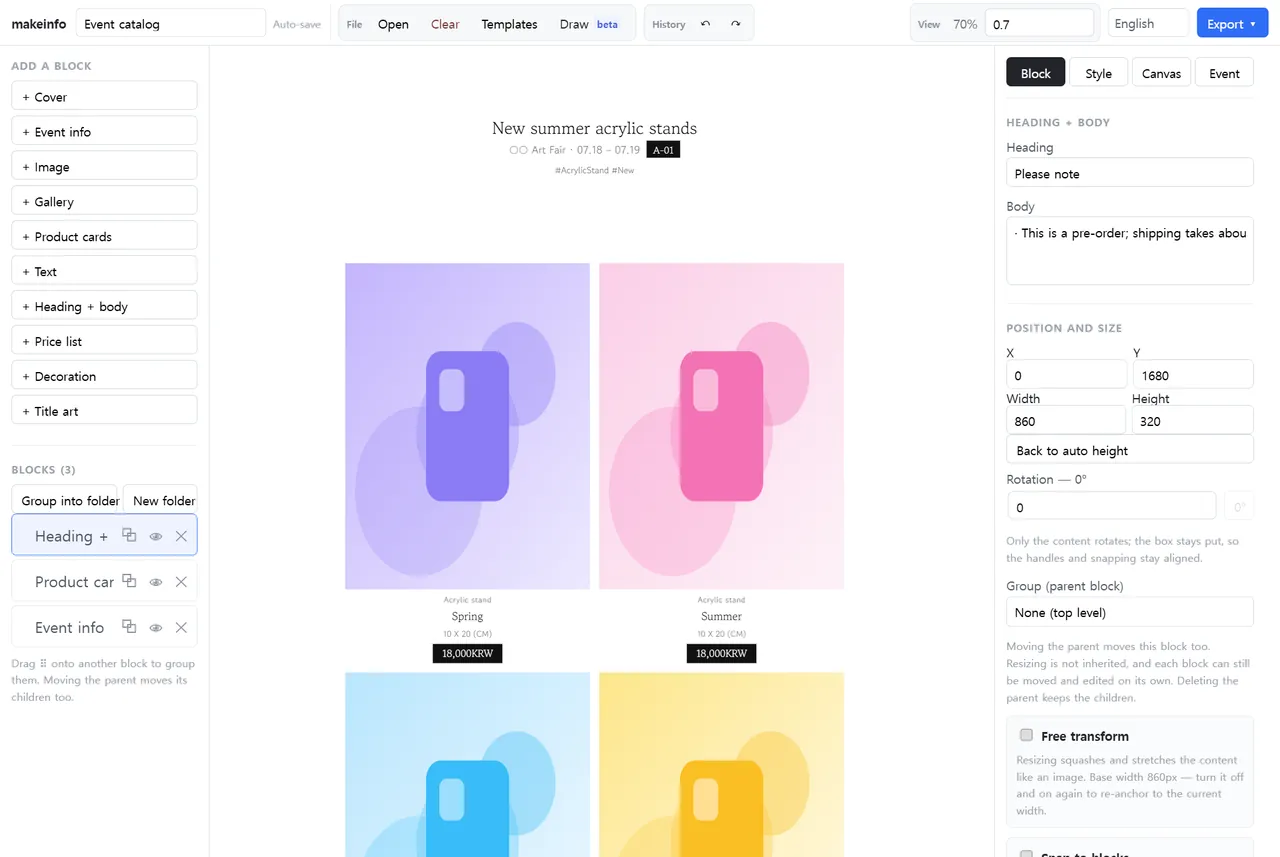Add an Image block
Viewport: 1280px width, 857px height.
[104, 167]
